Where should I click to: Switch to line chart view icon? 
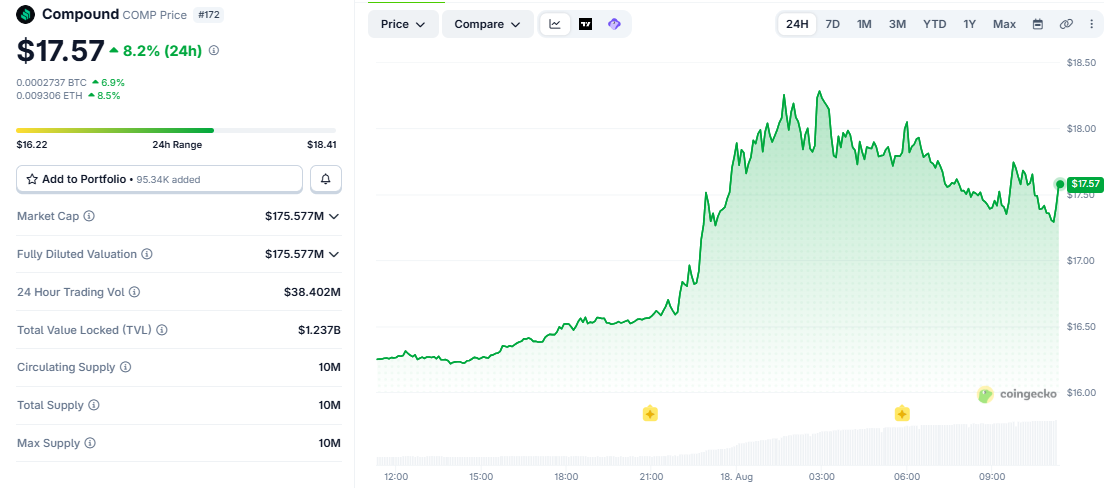(x=555, y=24)
